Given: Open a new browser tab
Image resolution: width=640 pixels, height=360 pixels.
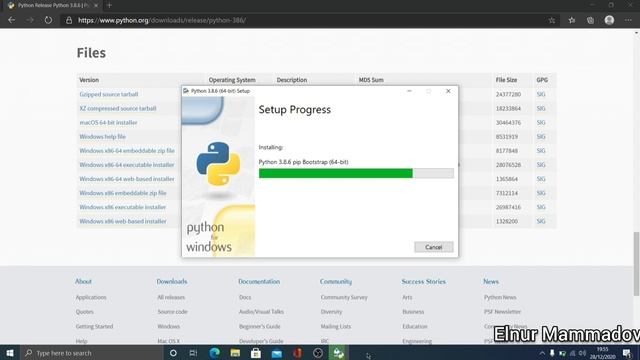Looking at the screenshot, I should click(109, 5).
